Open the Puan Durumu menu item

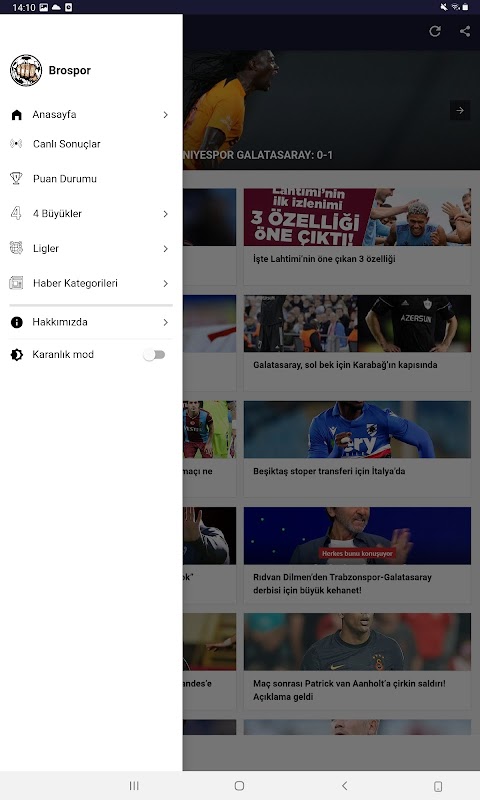coord(91,179)
